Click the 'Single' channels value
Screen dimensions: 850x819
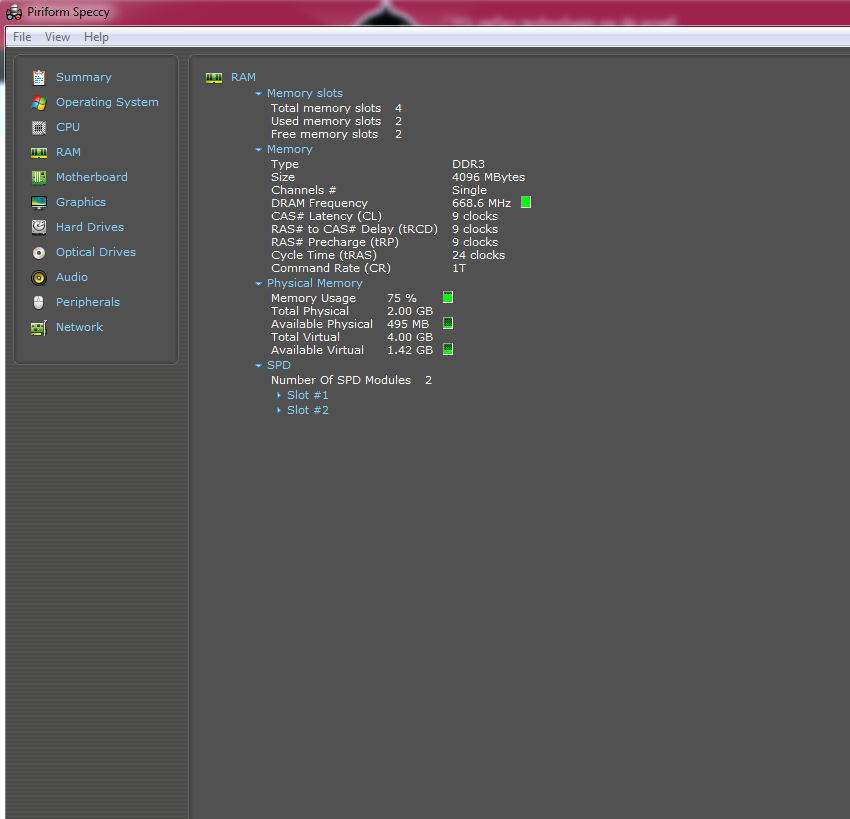point(469,190)
